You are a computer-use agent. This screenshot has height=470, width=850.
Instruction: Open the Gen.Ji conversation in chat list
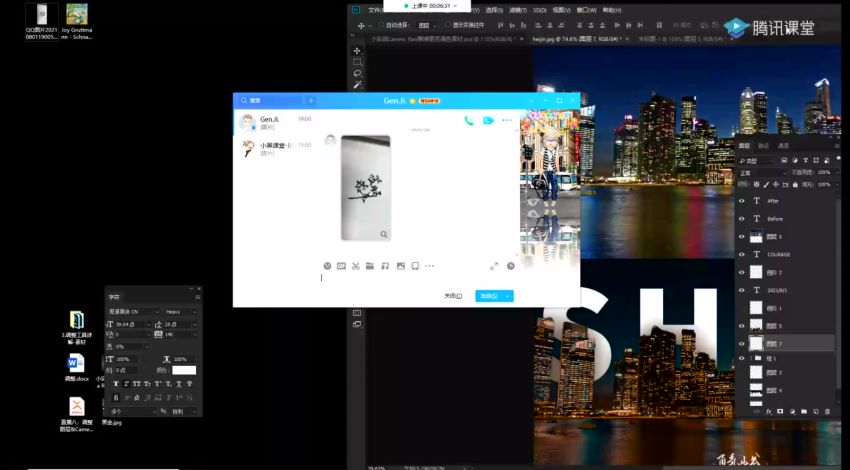click(277, 123)
